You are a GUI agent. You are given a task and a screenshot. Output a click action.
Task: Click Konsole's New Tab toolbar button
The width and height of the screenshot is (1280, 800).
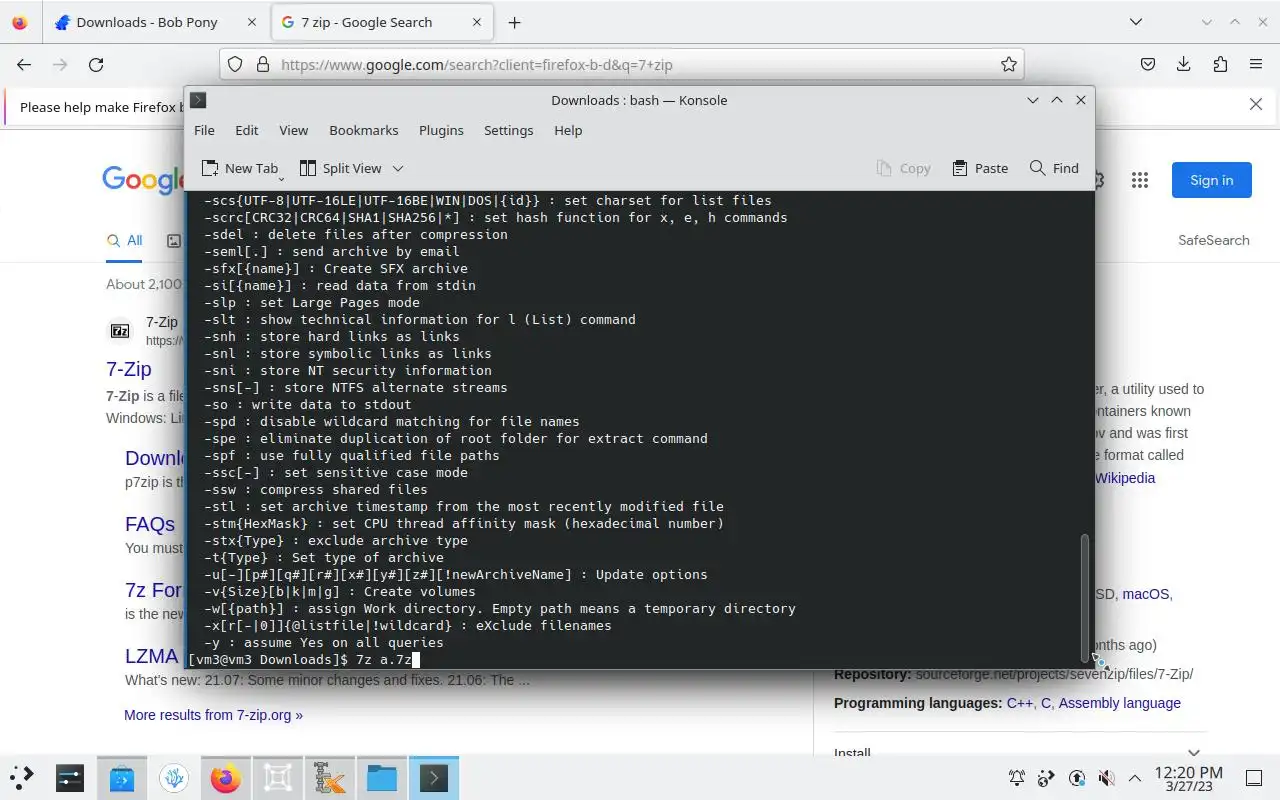240,168
